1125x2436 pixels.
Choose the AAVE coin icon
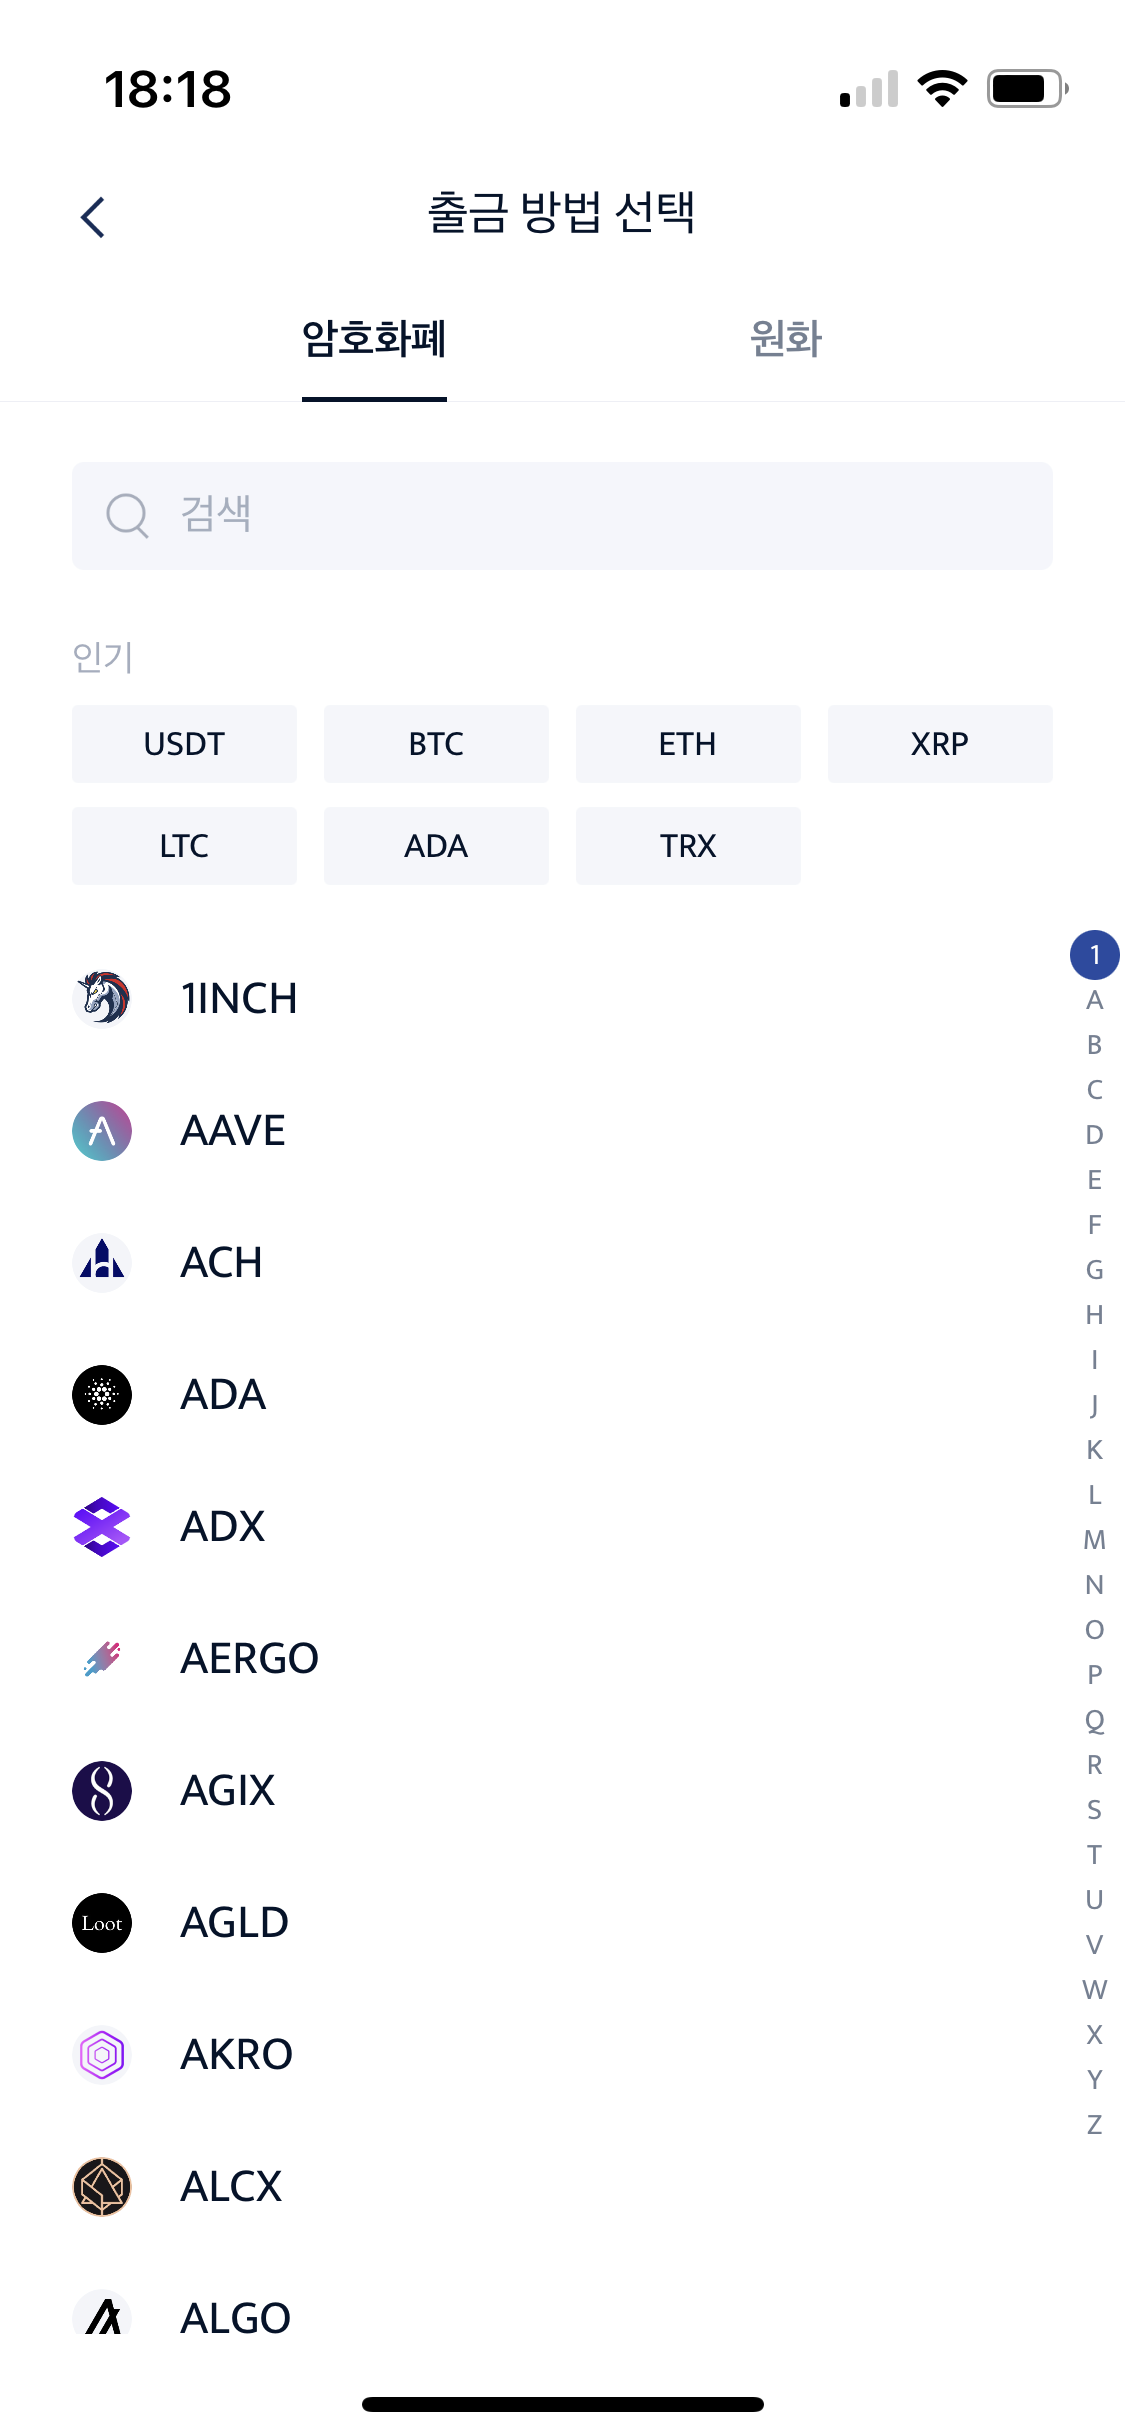click(102, 1130)
